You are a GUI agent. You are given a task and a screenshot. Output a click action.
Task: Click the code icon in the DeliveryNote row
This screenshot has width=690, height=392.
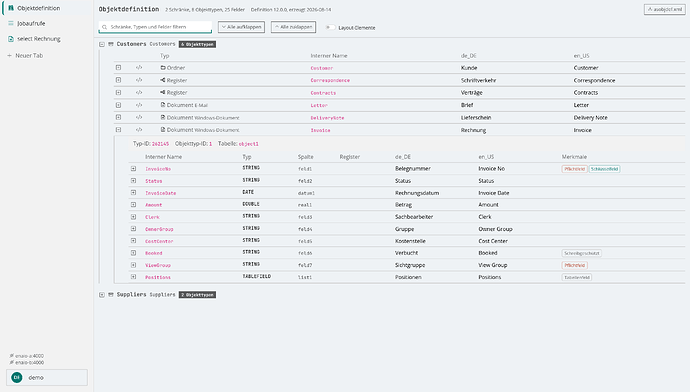click(139, 117)
